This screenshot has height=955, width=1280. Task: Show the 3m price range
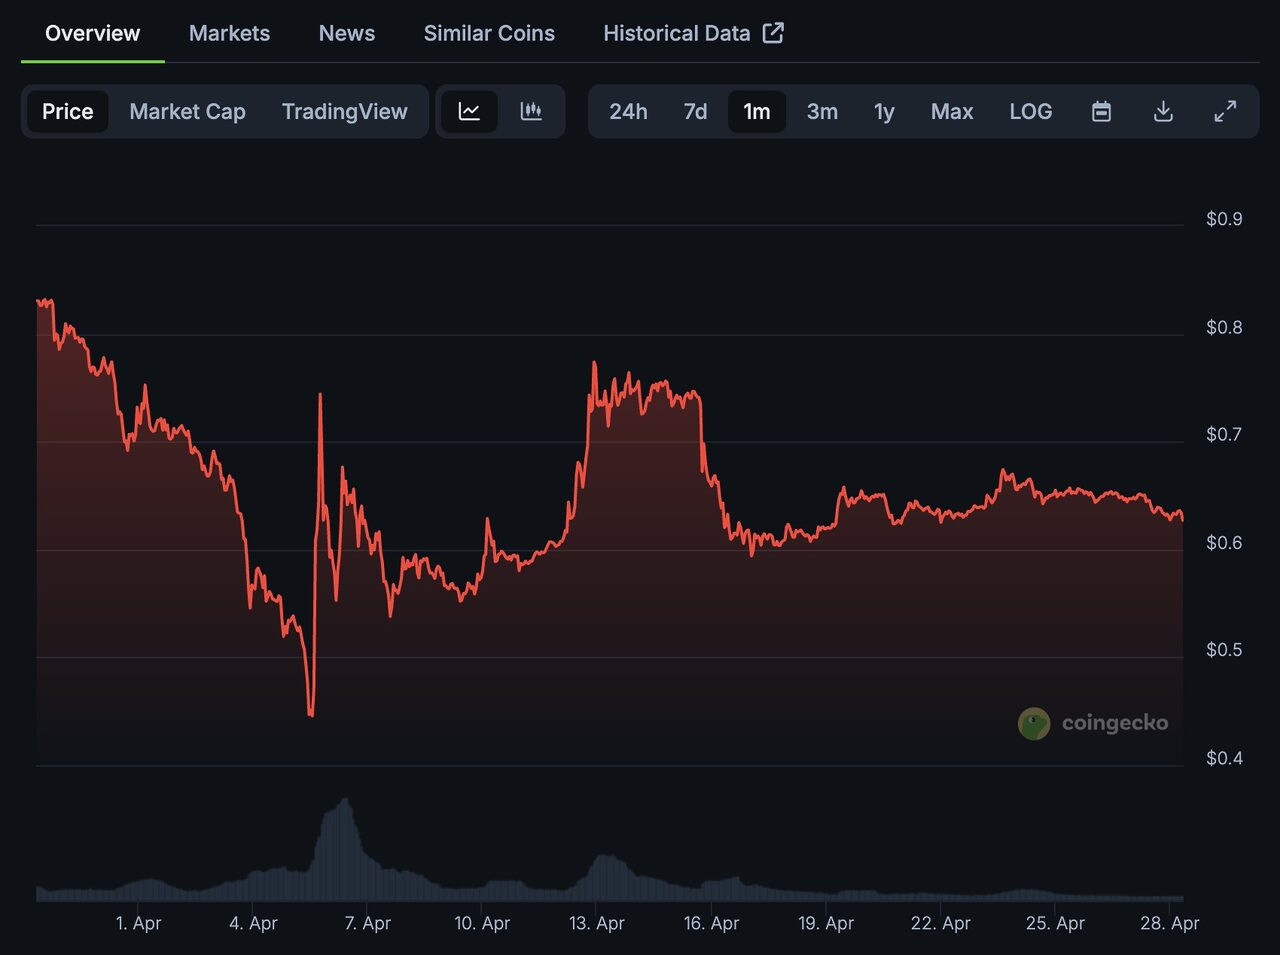(822, 111)
